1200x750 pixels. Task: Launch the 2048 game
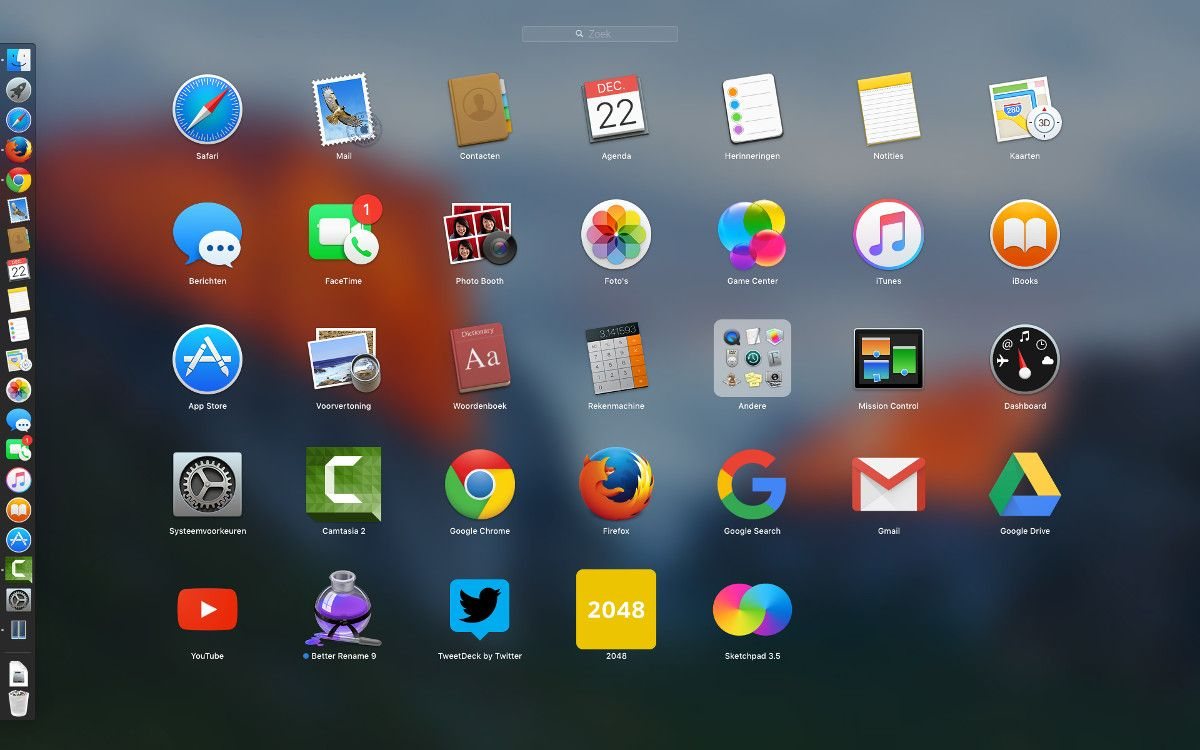(x=616, y=608)
